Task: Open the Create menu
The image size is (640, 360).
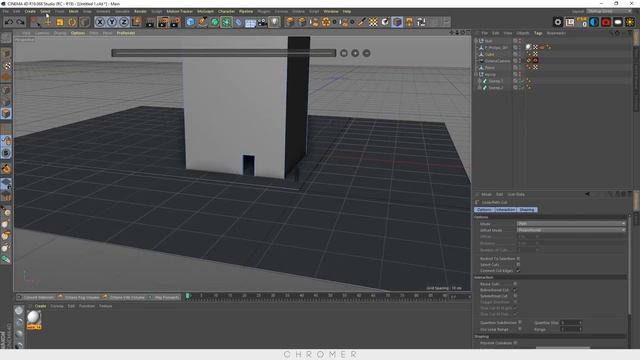Action: 30,11
